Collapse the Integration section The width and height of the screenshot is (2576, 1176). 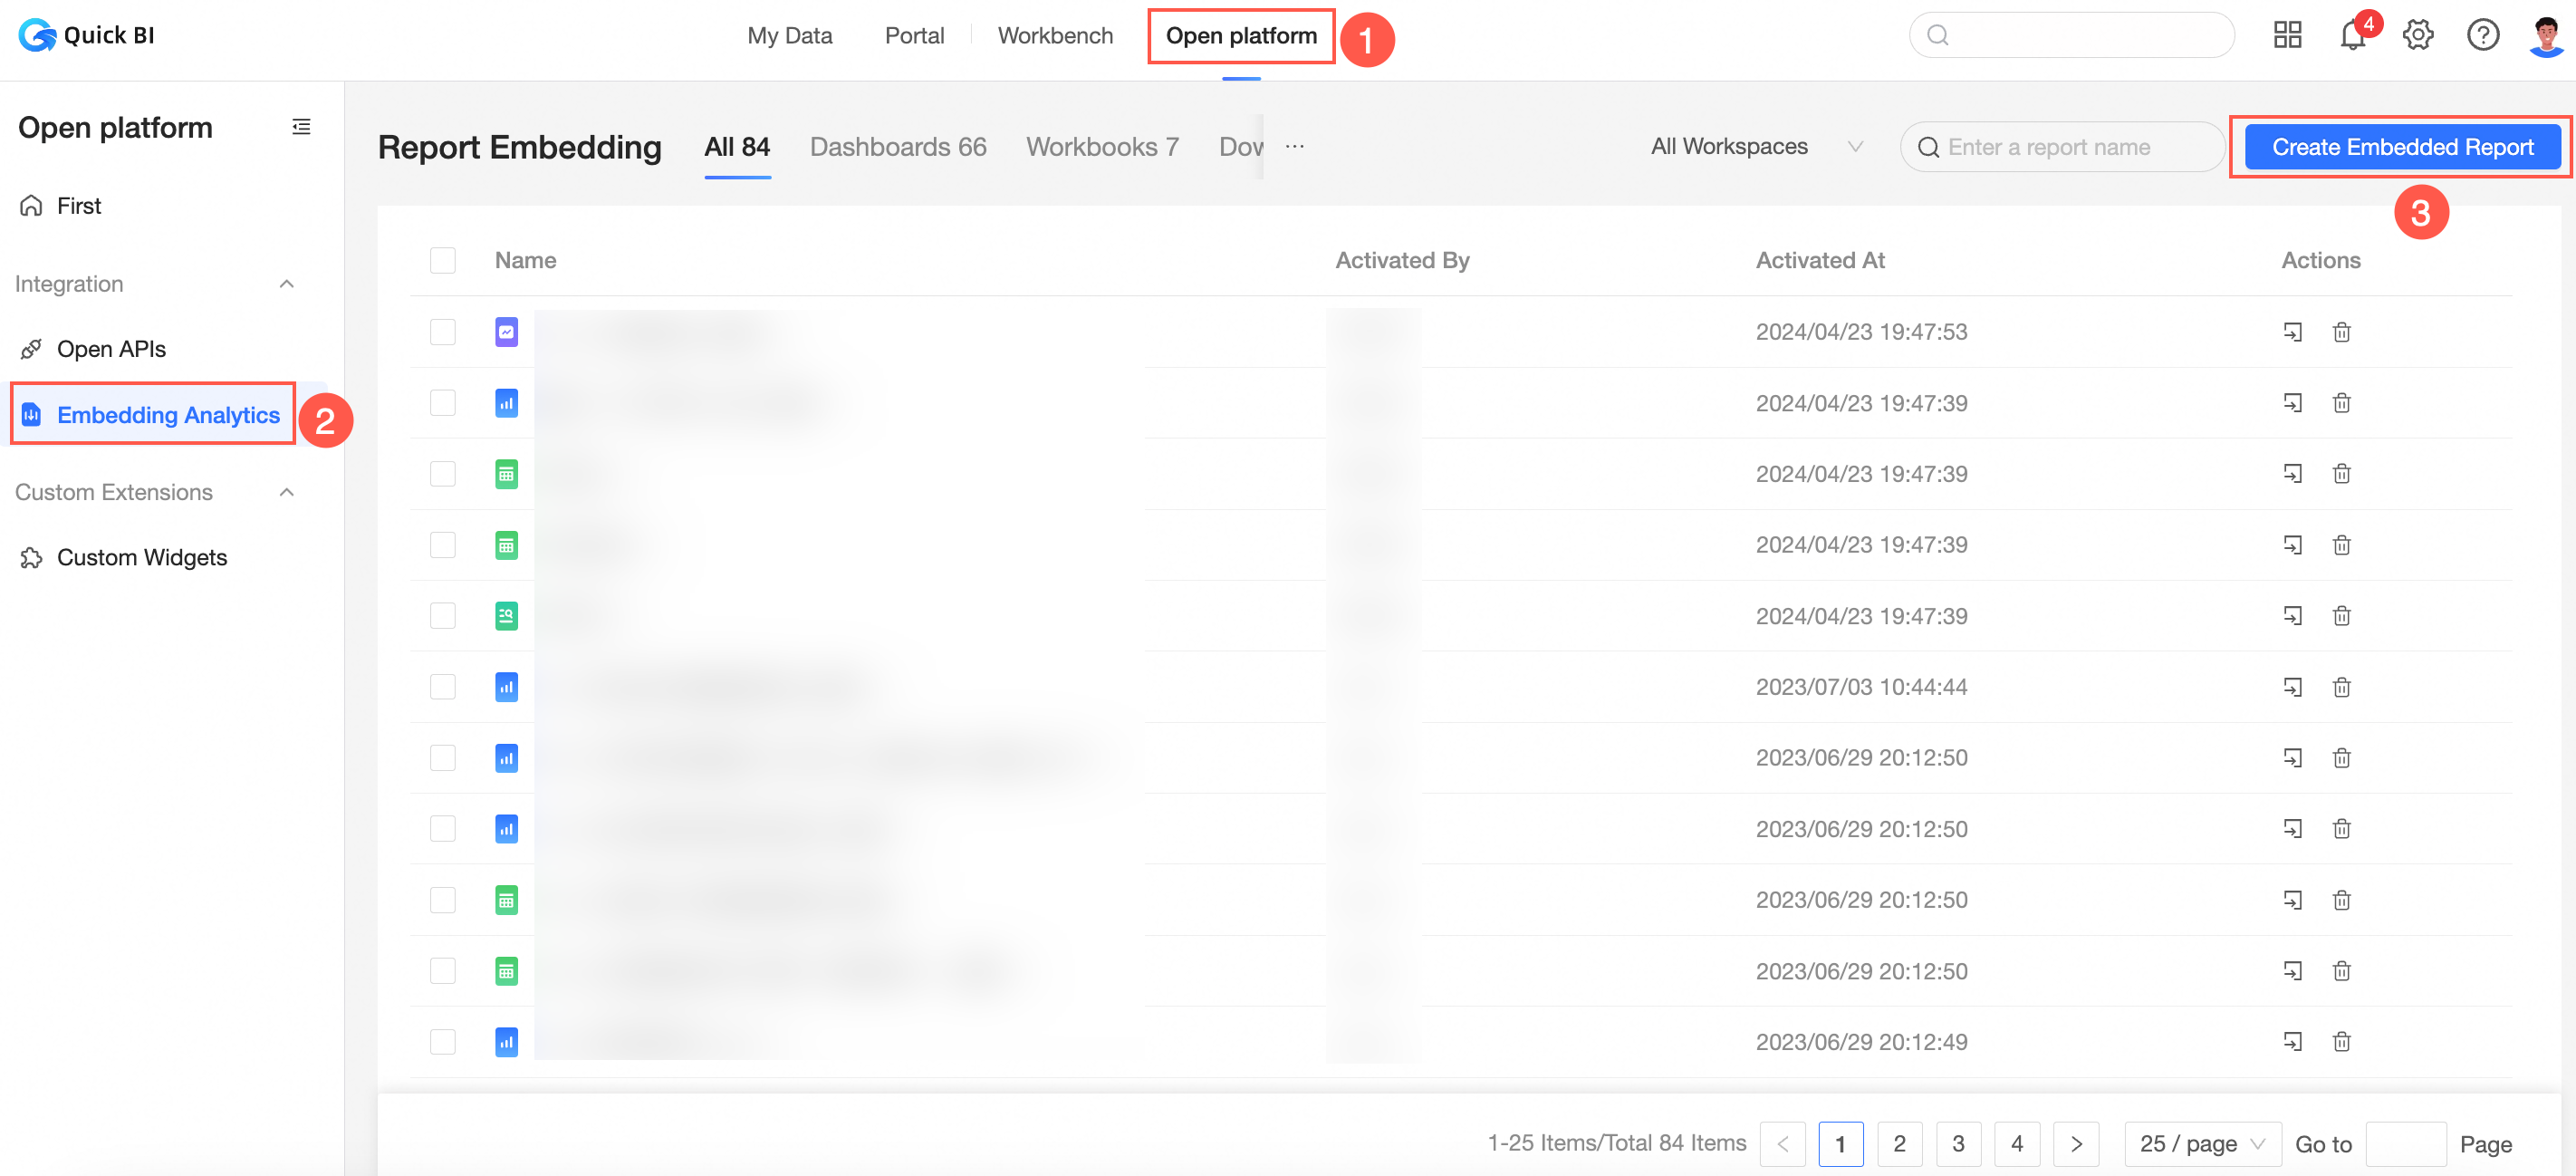pyautogui.click(x=287, y=284)
